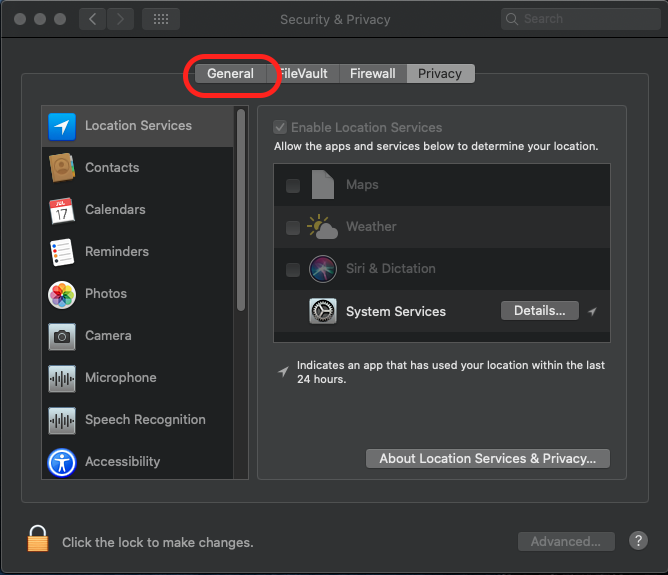Click About Location Services & Privacy button

tap(488, 459)
